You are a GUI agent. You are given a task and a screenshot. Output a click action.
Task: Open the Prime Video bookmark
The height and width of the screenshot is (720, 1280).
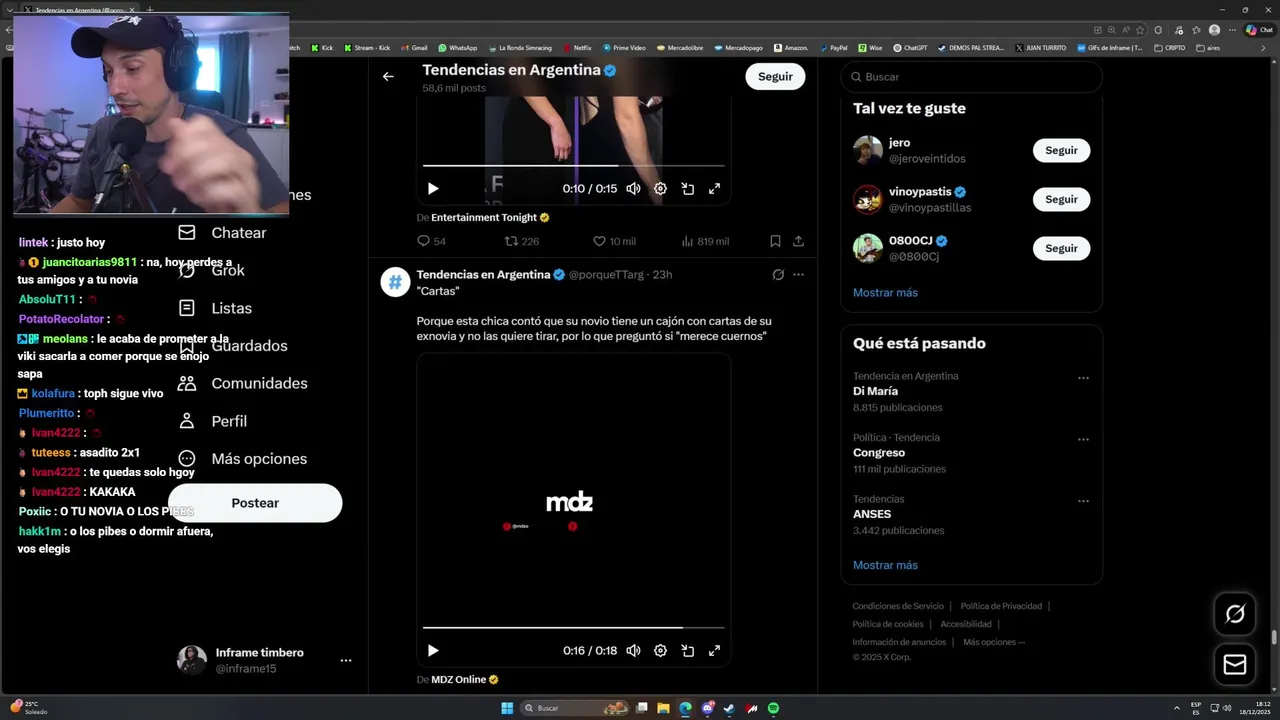coord(624,47)
